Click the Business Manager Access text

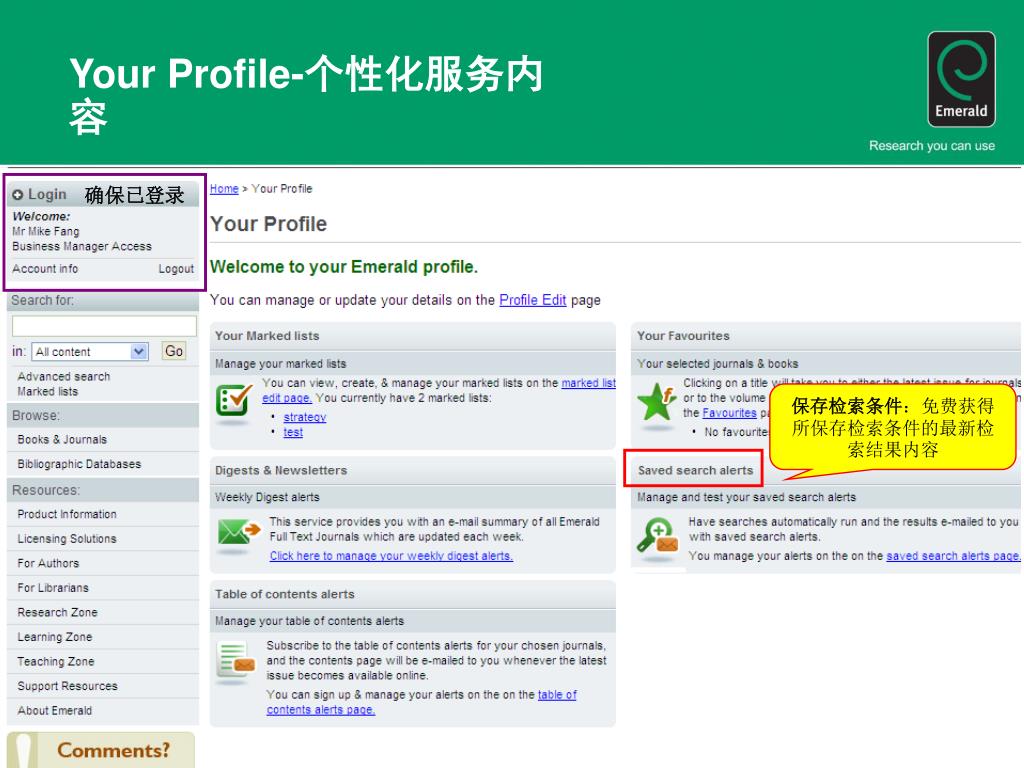coord(82,246)
